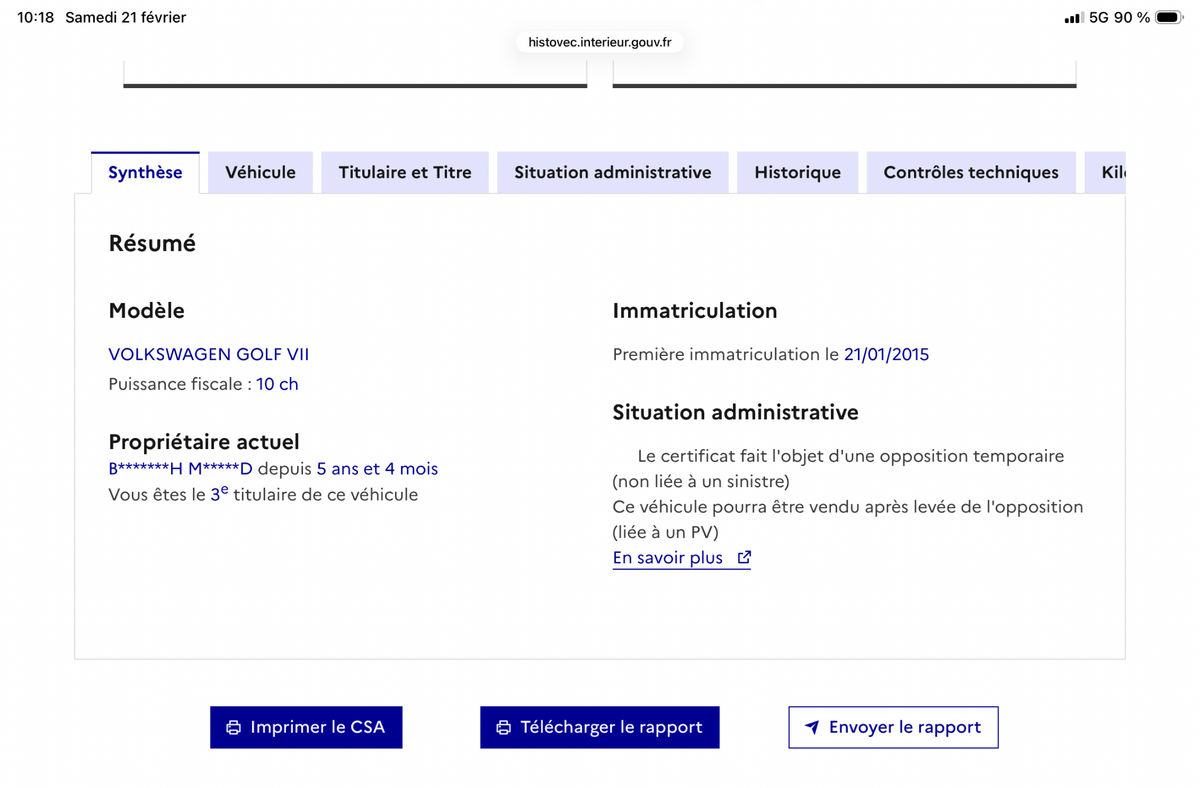Click the Imprimer le CSA button
Image resolution: width=1200 pixels, height=788 pixels.
[306, 727]
